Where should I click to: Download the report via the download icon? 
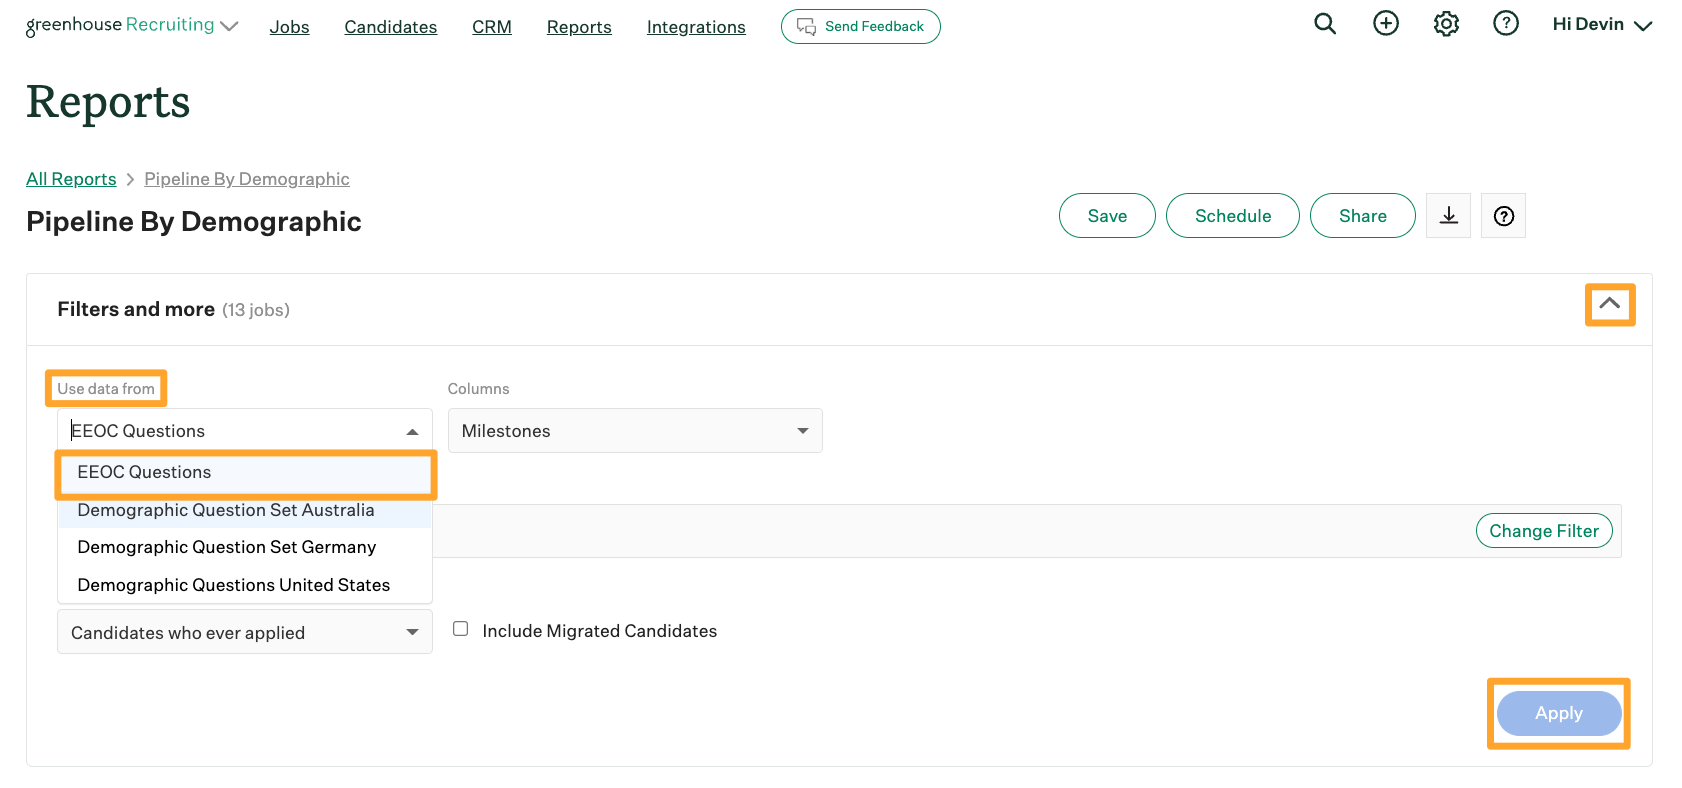pyautogui.click(x=1448, y=216)
